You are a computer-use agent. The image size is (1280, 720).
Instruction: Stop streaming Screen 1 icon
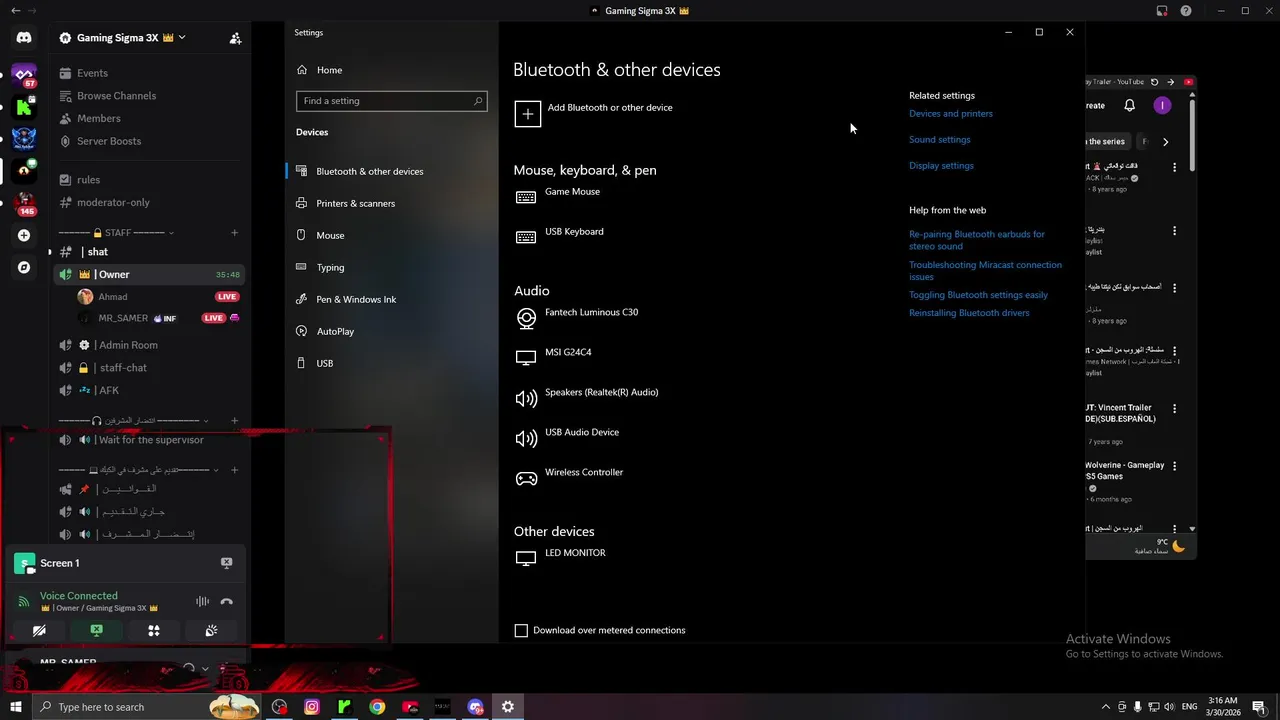pos(226,563)
